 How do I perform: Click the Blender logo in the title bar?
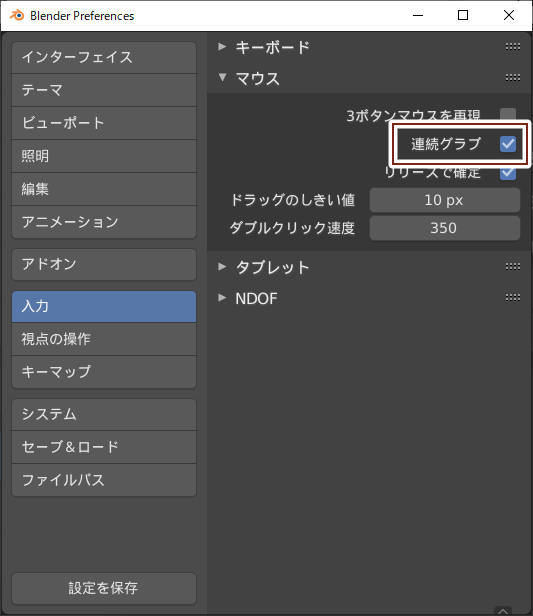[x=17, y=15]
